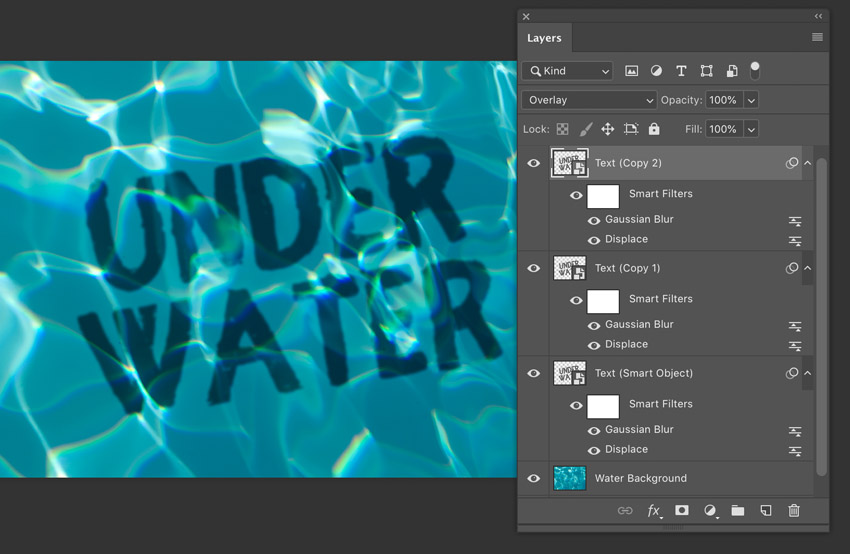Click Gaussian Blur entry under Text (Copy 1)
Viewport: 850px width, 554px height.
click(x=639, y=324)
